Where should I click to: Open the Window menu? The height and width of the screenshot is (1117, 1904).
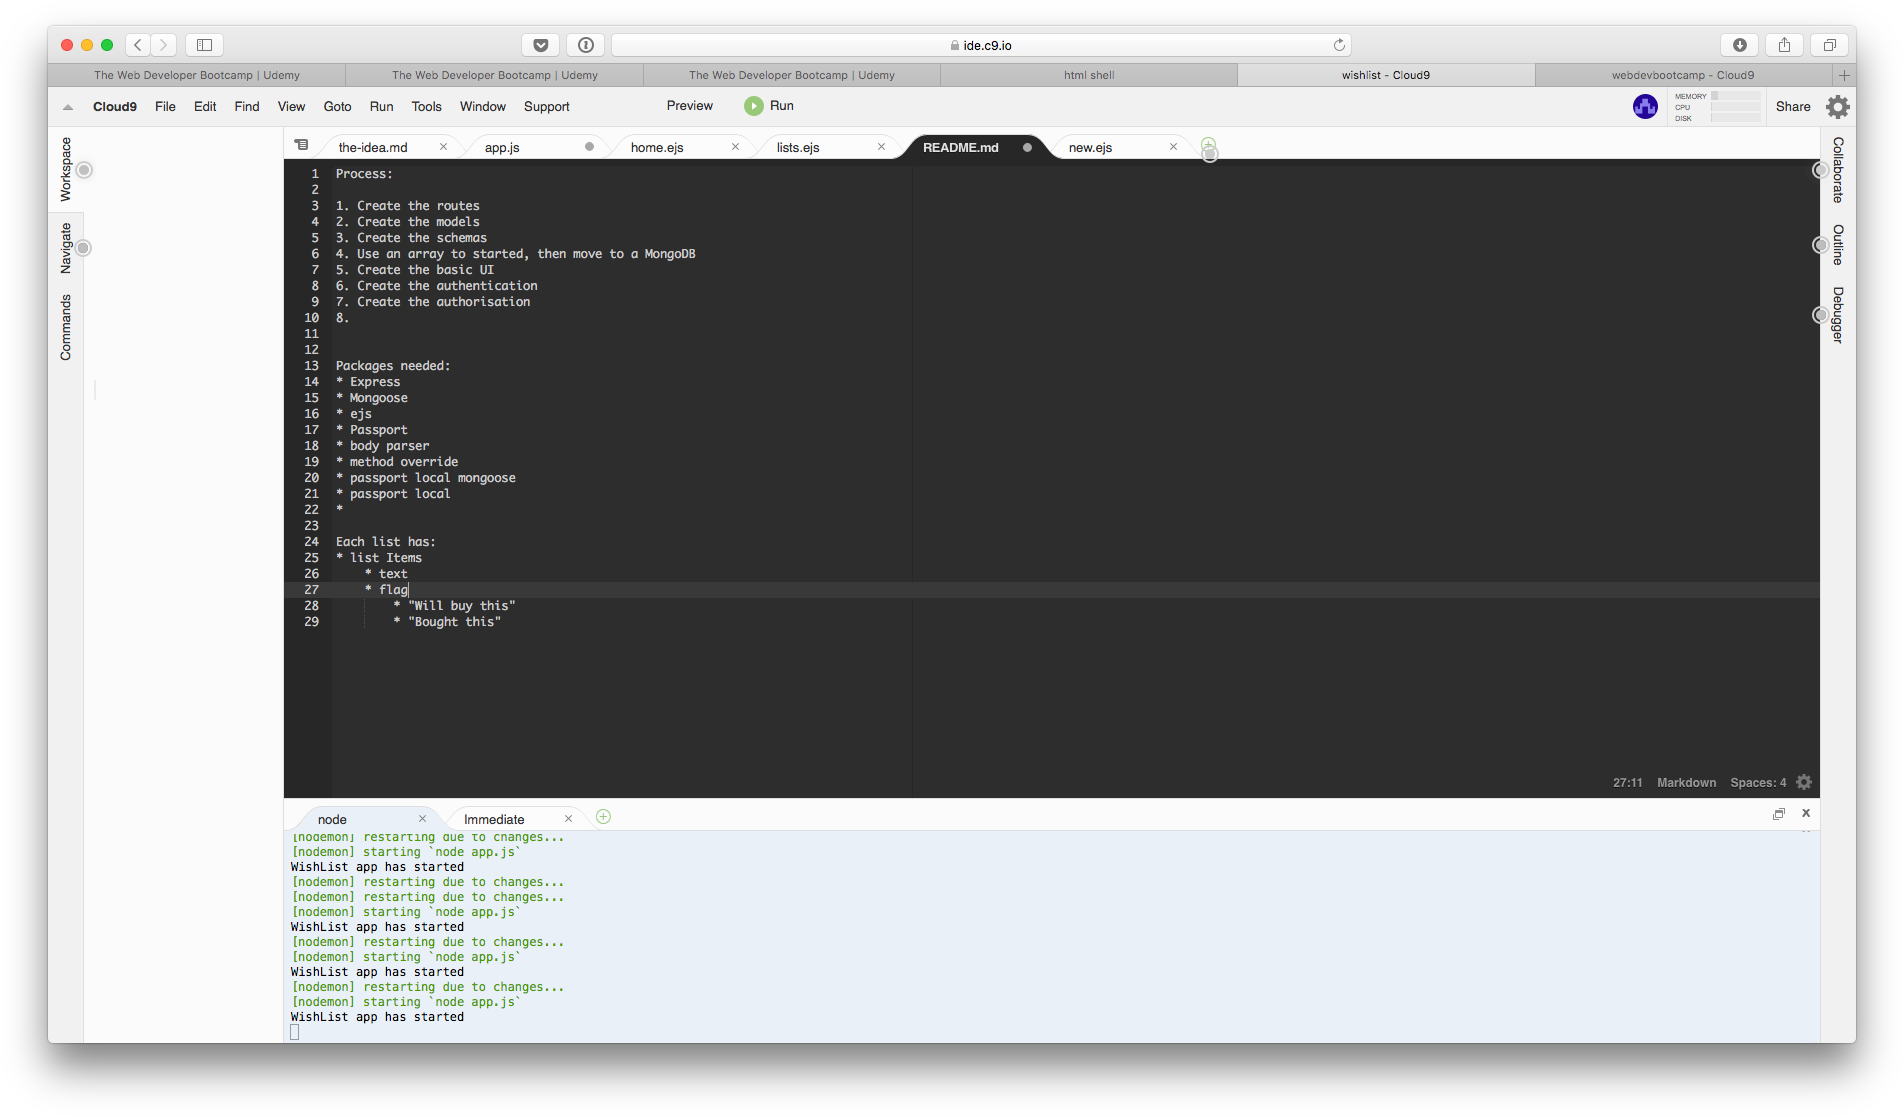pyautogui.click(x=483, y=107)
